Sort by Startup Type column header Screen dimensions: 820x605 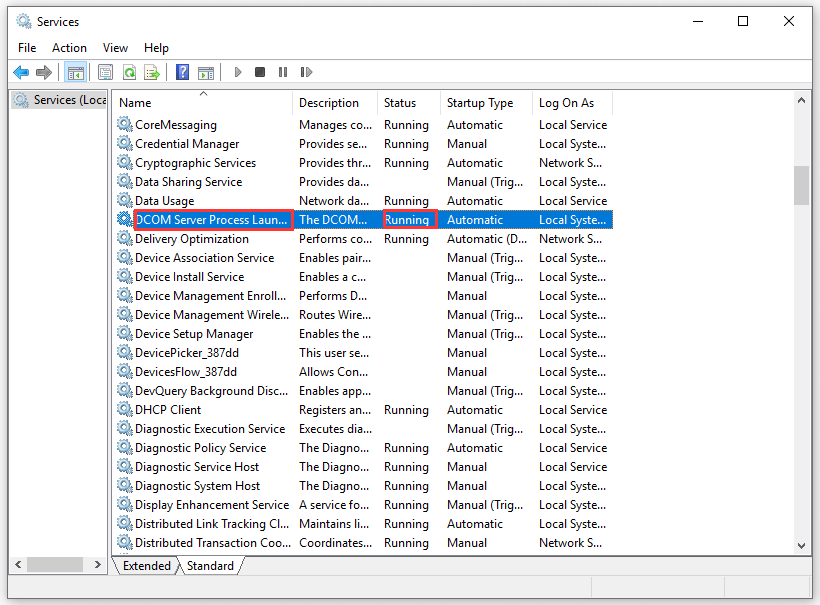pyautogui.click(x=486, y=103)
